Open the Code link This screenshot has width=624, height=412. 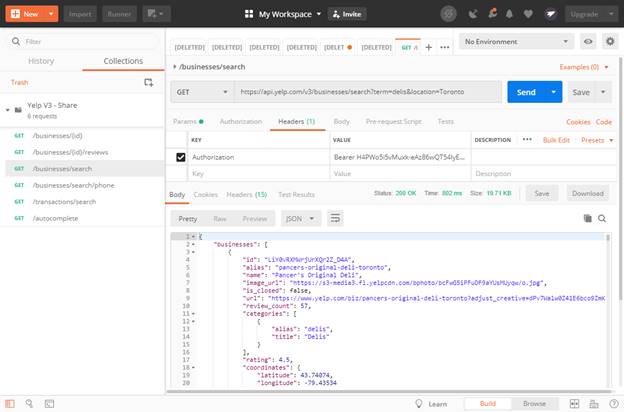point(604,122)
